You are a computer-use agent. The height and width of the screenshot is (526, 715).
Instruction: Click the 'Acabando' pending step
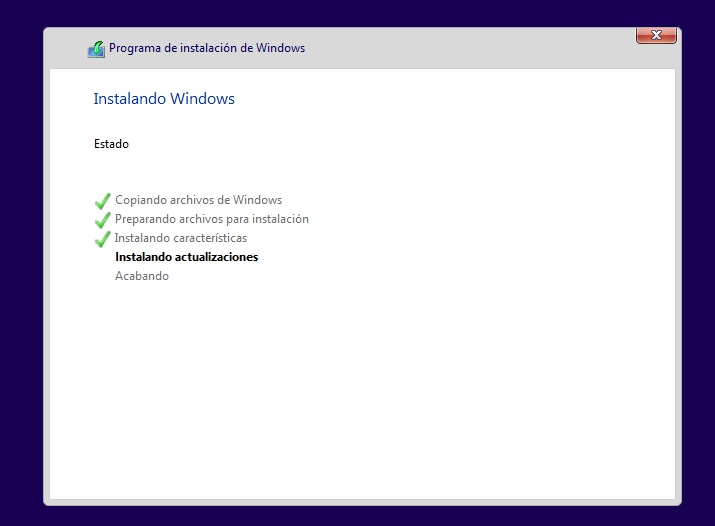[x=142, y=276]
